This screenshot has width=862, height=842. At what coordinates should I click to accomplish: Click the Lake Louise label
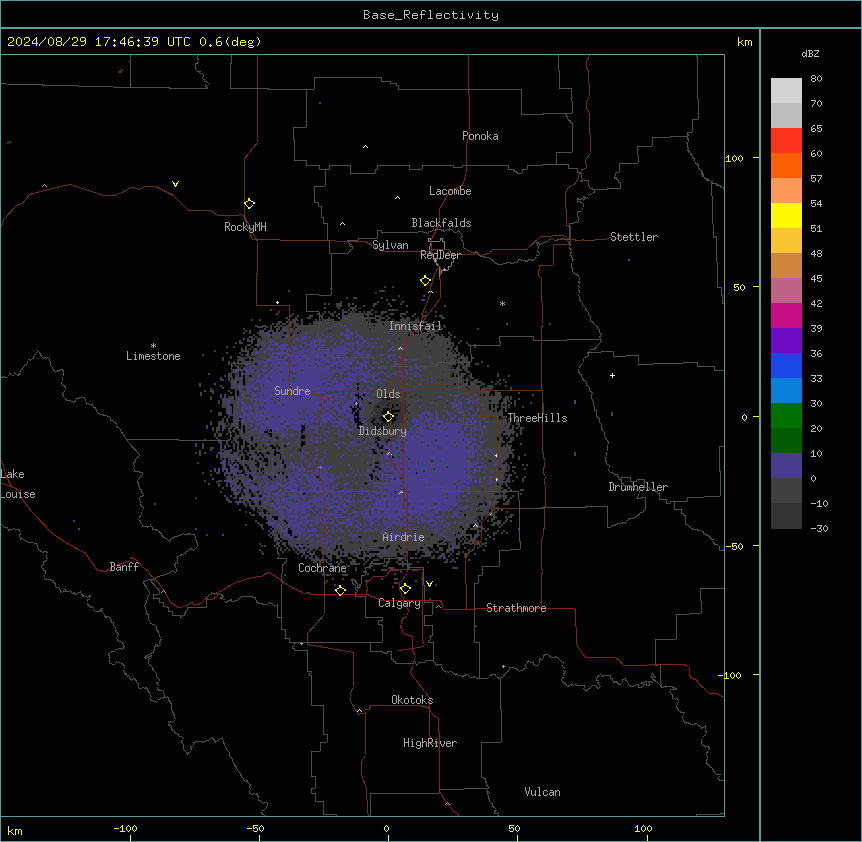pyautogui.click(x=17, y=484)
